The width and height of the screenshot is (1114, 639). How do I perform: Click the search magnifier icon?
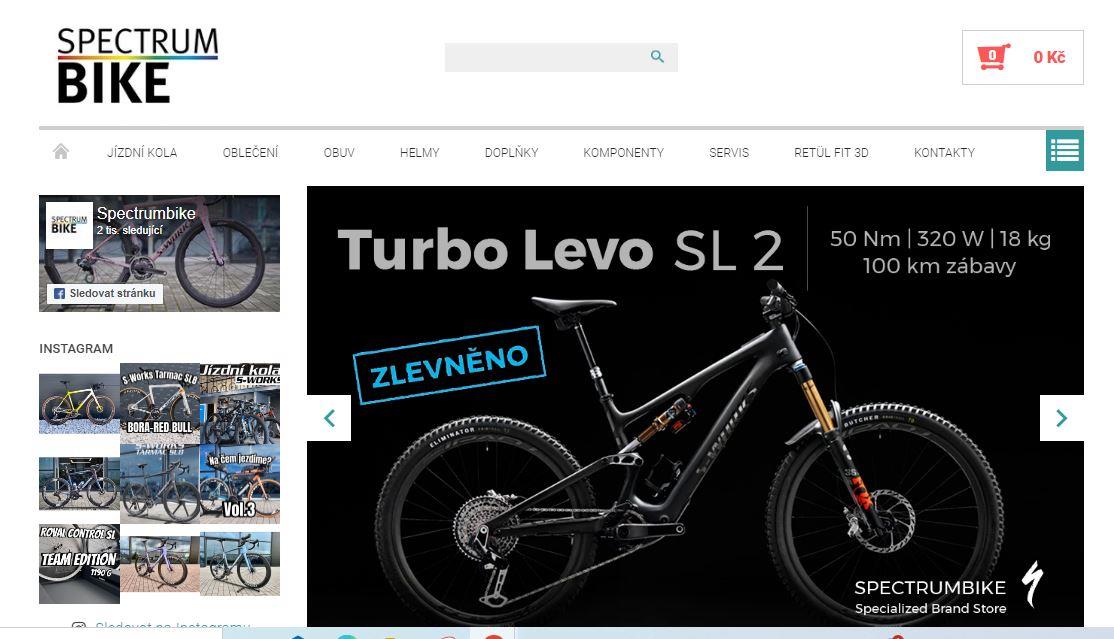point(657,57)
